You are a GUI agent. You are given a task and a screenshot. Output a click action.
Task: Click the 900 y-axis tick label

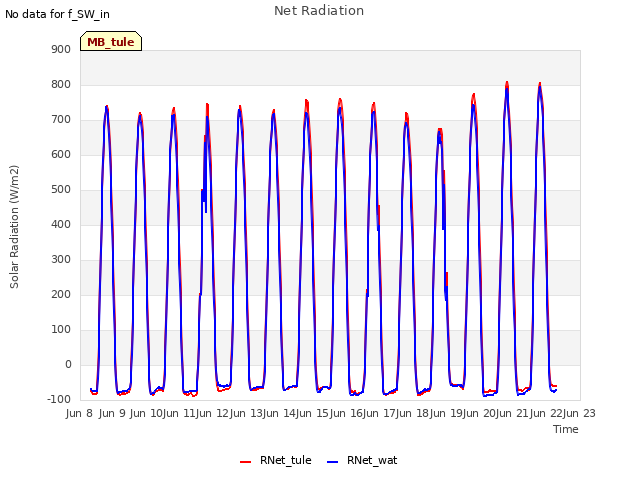(61, 49)
